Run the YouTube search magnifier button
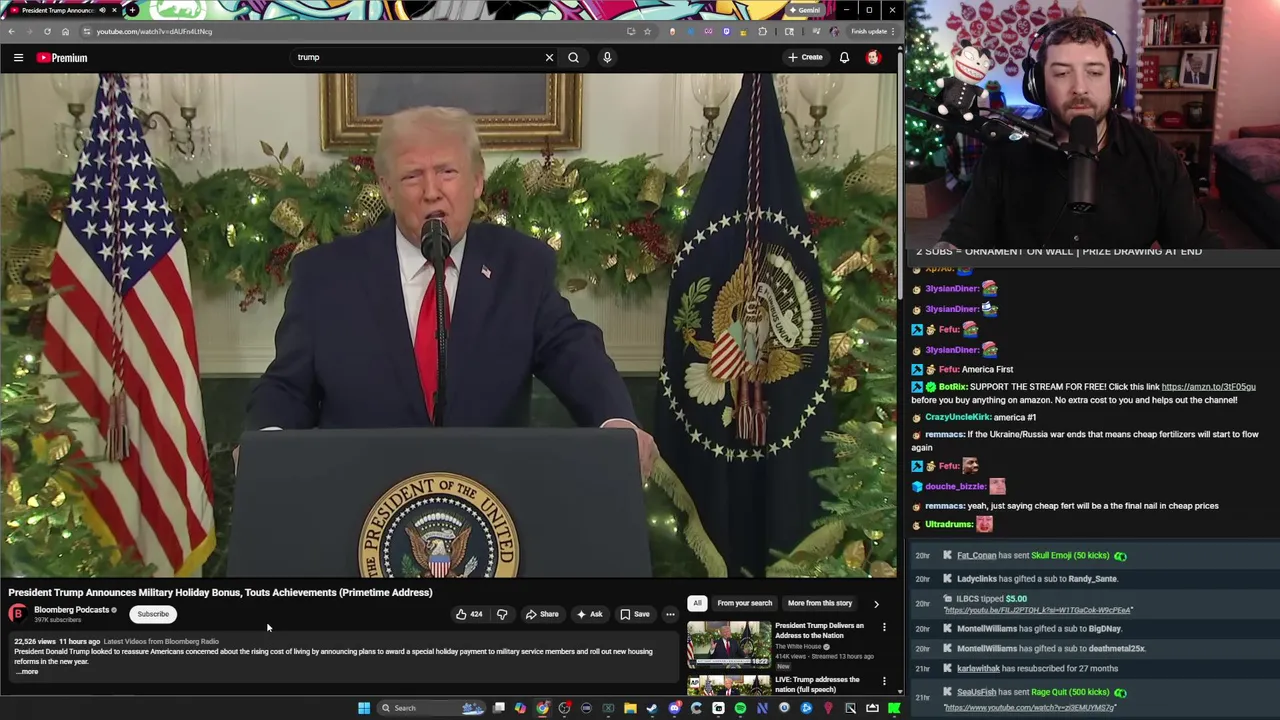The image size is (1280, 720). (x=573, y=58)
